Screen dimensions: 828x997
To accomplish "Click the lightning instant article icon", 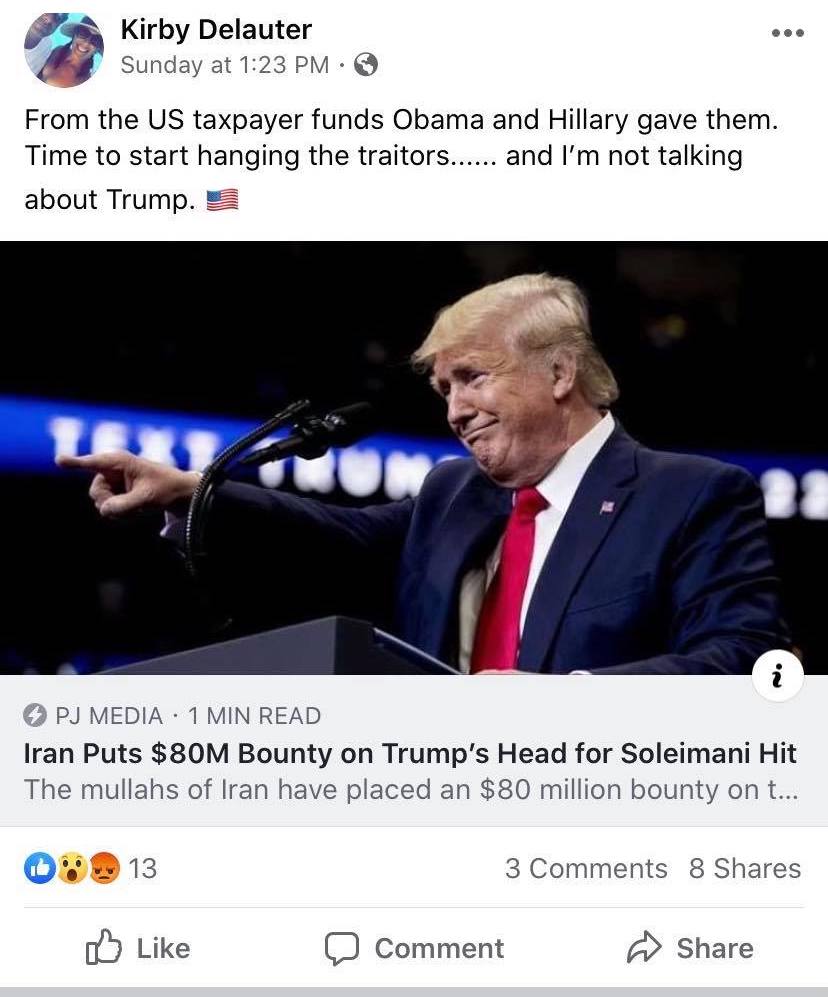I will tap(34, 715).
